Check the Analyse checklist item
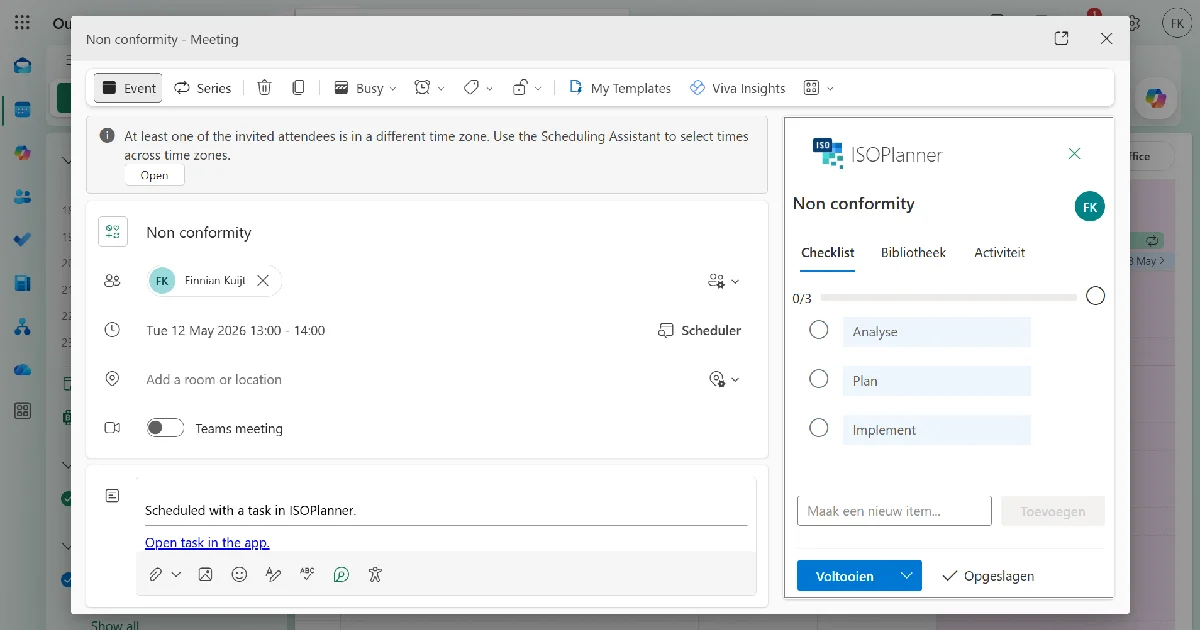Viewport: 1200px width, 630px height. (x=818, y=329)
